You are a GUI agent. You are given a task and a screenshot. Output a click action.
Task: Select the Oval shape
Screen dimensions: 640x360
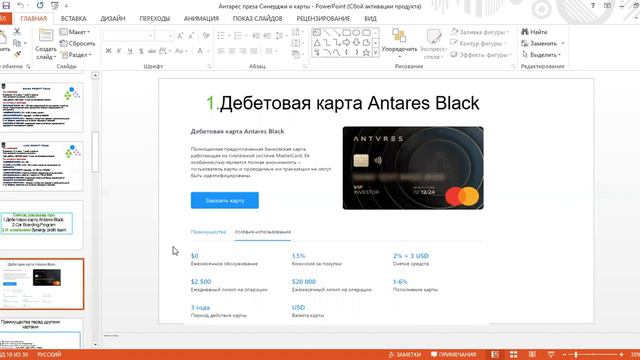(x=356, y=33)
